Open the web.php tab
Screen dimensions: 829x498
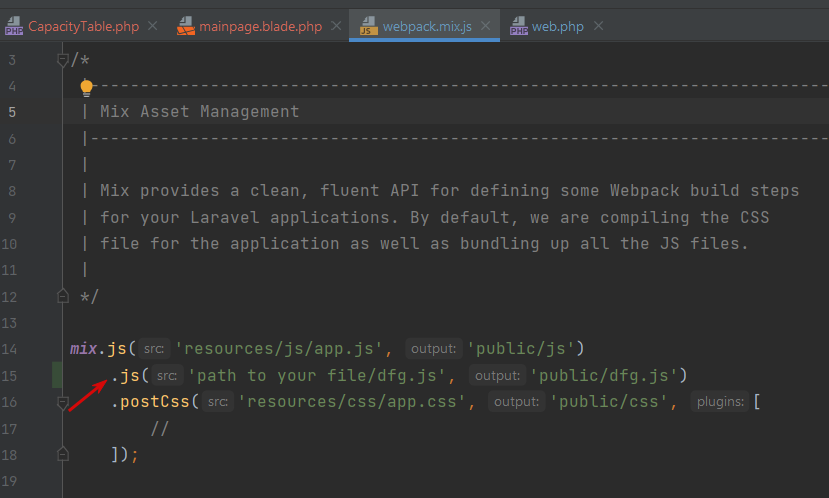[557, 26]
